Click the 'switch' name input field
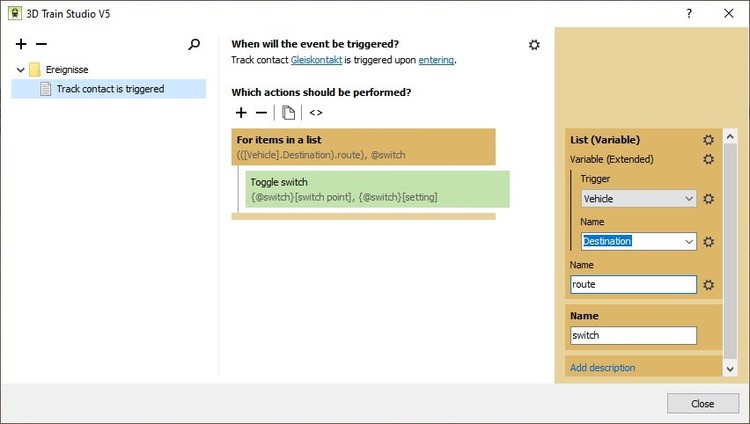Viewport: 750px width, 424px height. pos(632,335)
